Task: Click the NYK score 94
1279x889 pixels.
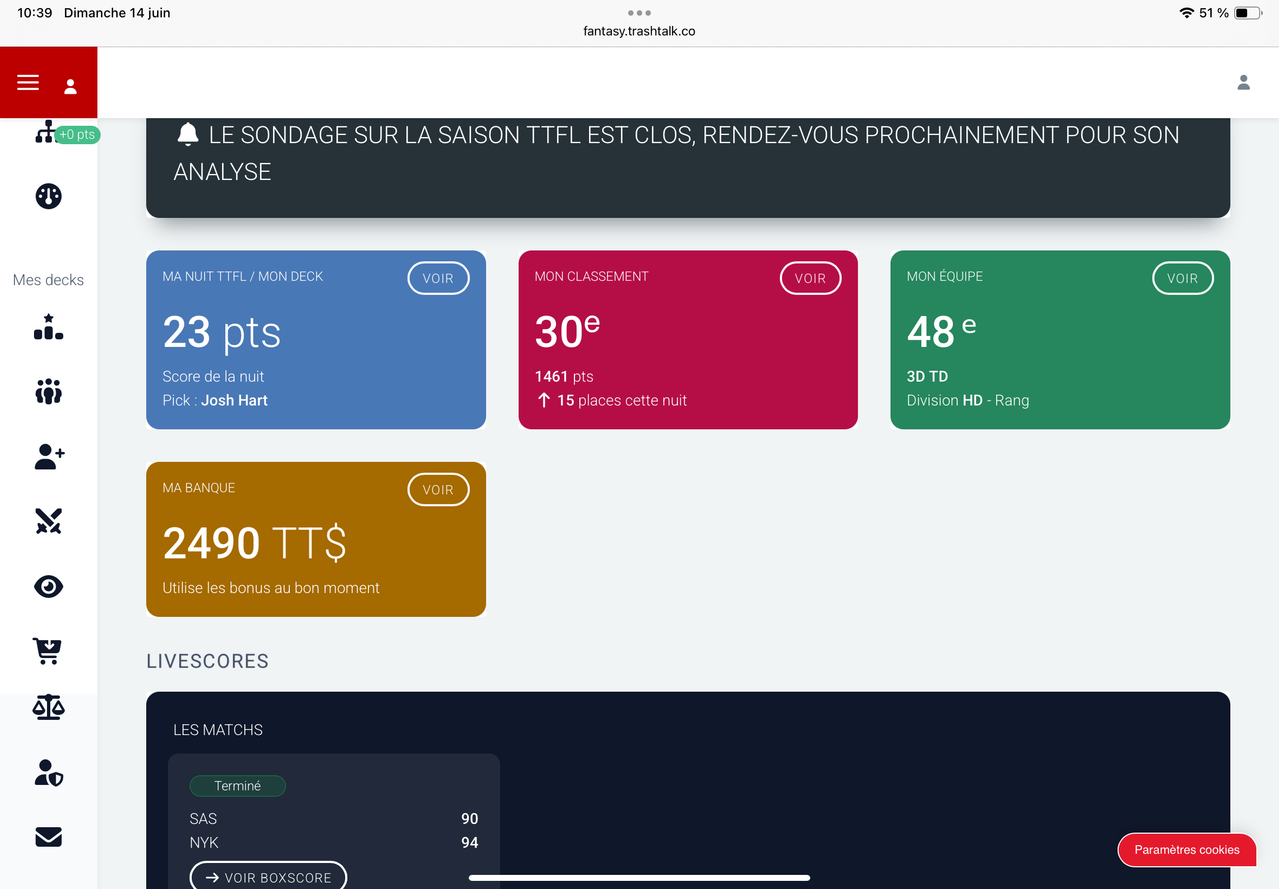Action: pyautogui.click(x=470, y=842)
